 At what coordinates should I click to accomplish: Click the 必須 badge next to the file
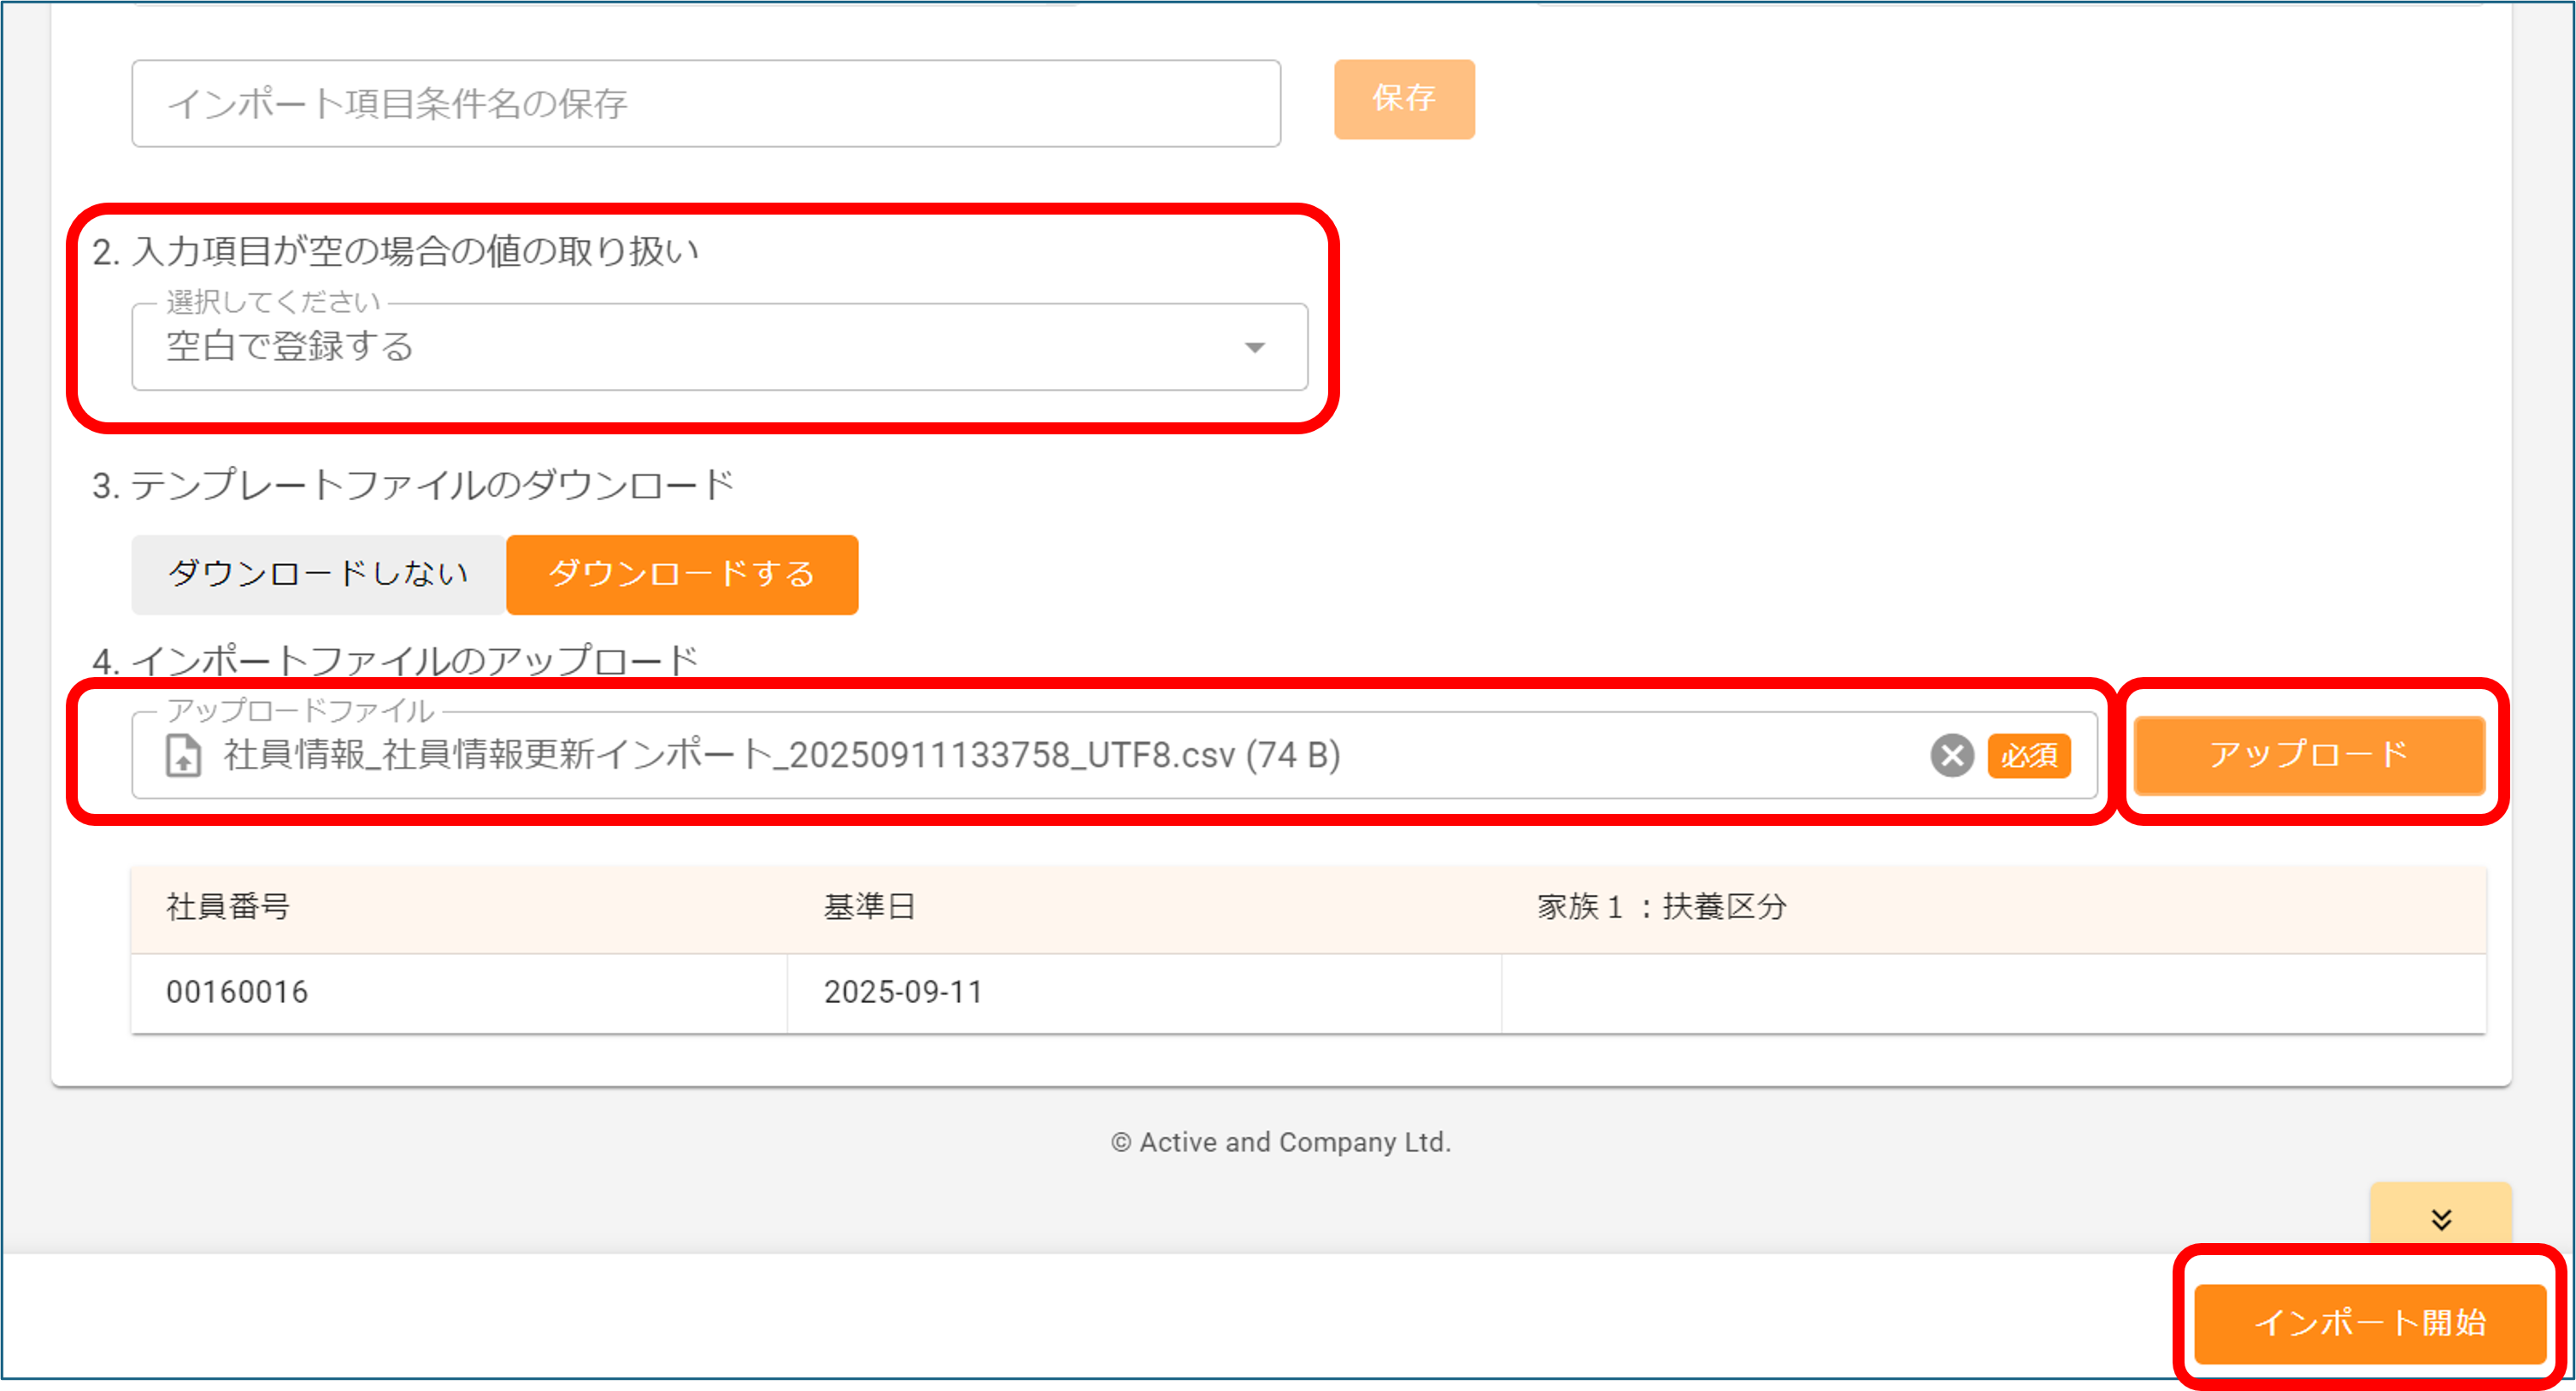2029,757
